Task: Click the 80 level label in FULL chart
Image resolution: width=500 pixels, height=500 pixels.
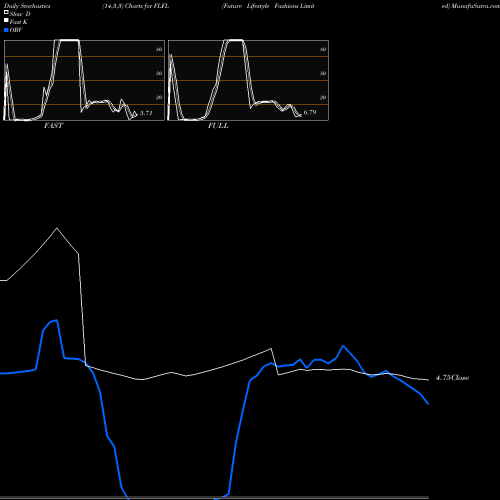Action: pyautogui.click(x=323, y=49)
